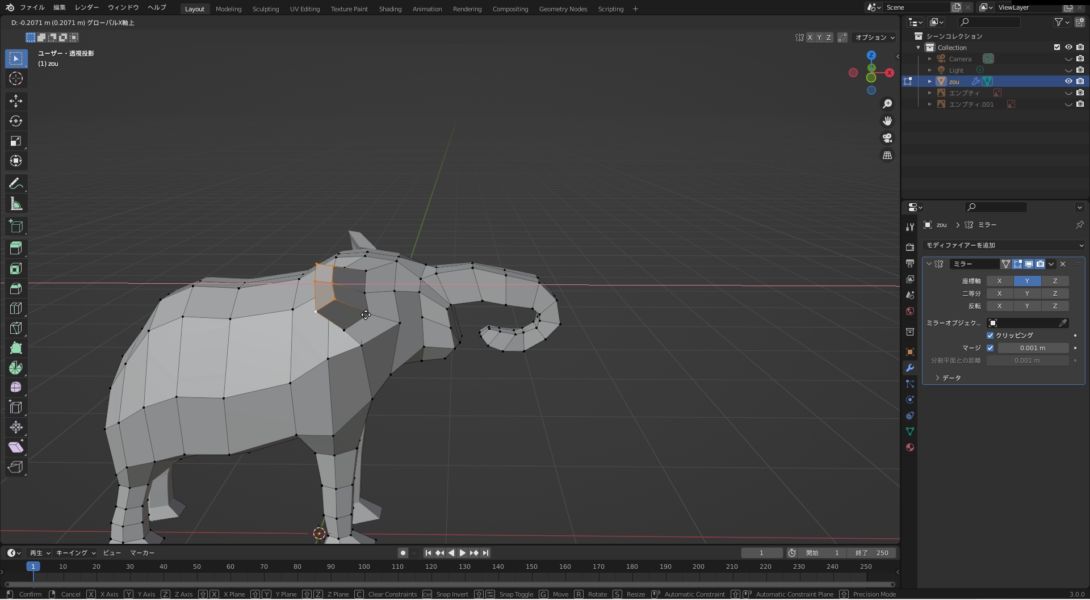This screenshot has width=1090, height=600.
Task: Select the Extrude Region tool
Action: click(x=15, y=248)
